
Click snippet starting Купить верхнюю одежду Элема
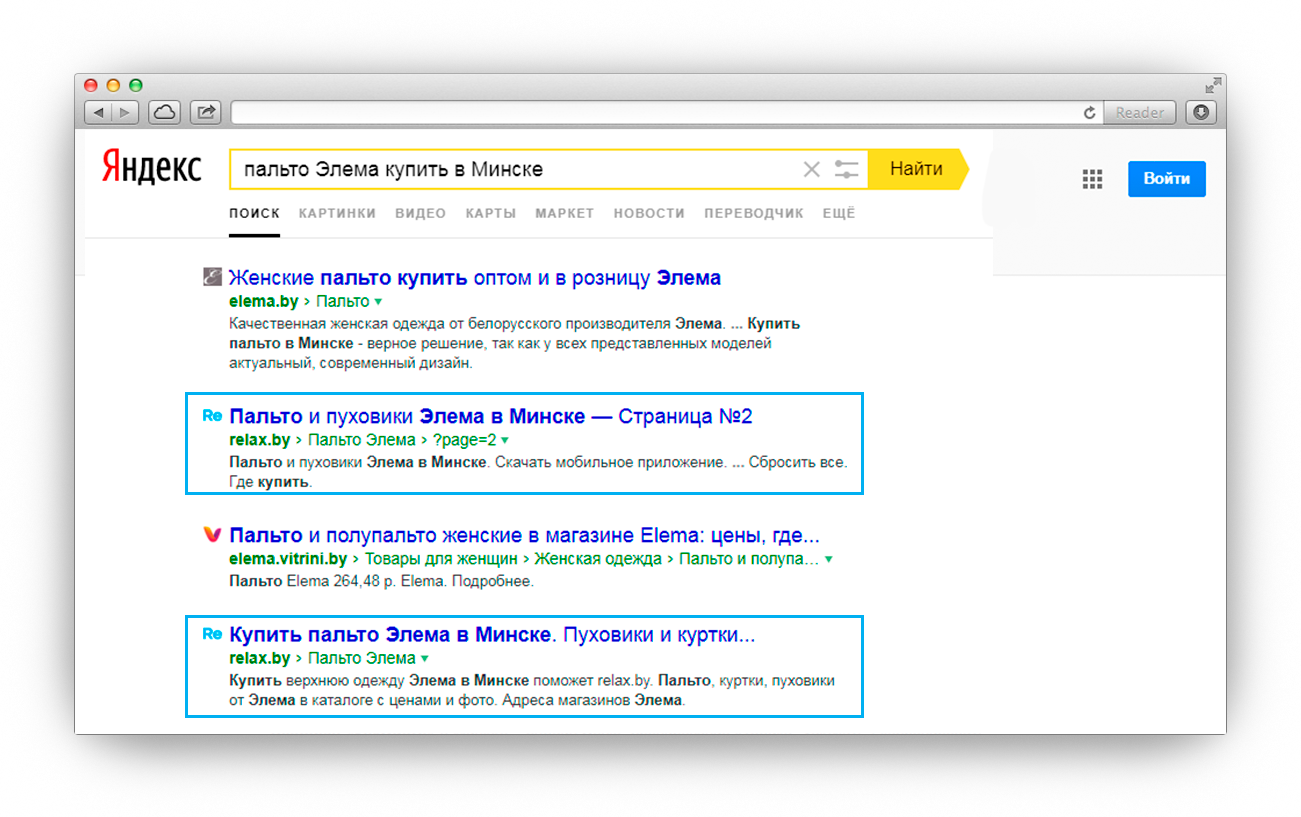coord(532,690)
